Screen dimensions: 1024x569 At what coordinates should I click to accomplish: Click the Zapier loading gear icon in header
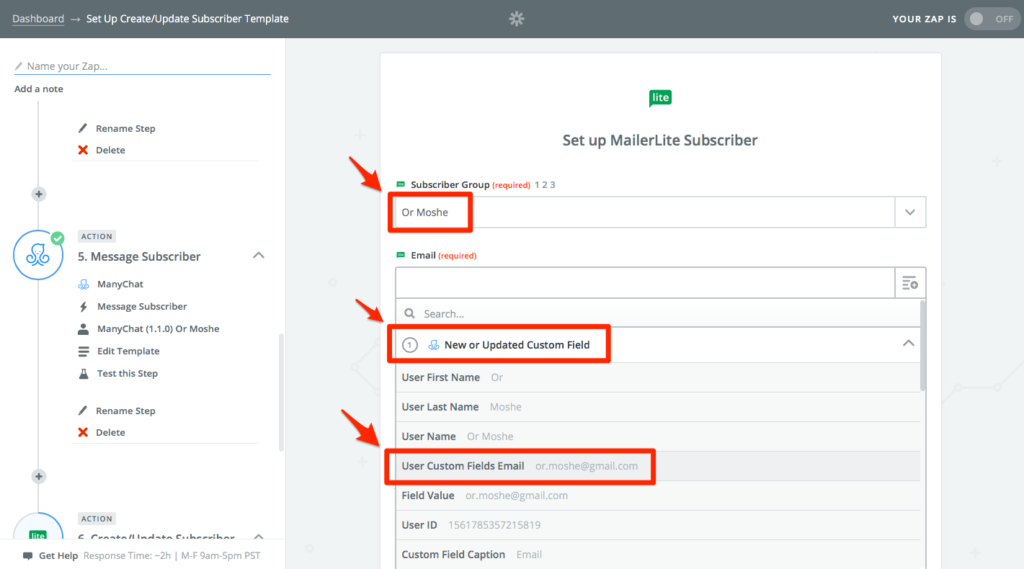517,18
